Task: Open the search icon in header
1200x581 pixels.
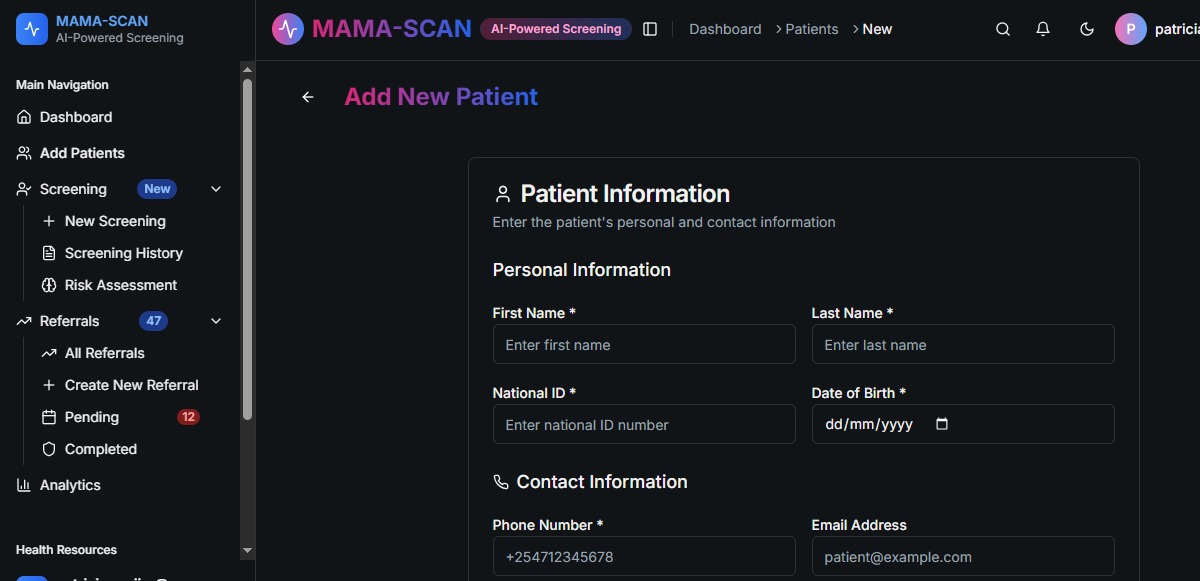Action: [1003, 30]
